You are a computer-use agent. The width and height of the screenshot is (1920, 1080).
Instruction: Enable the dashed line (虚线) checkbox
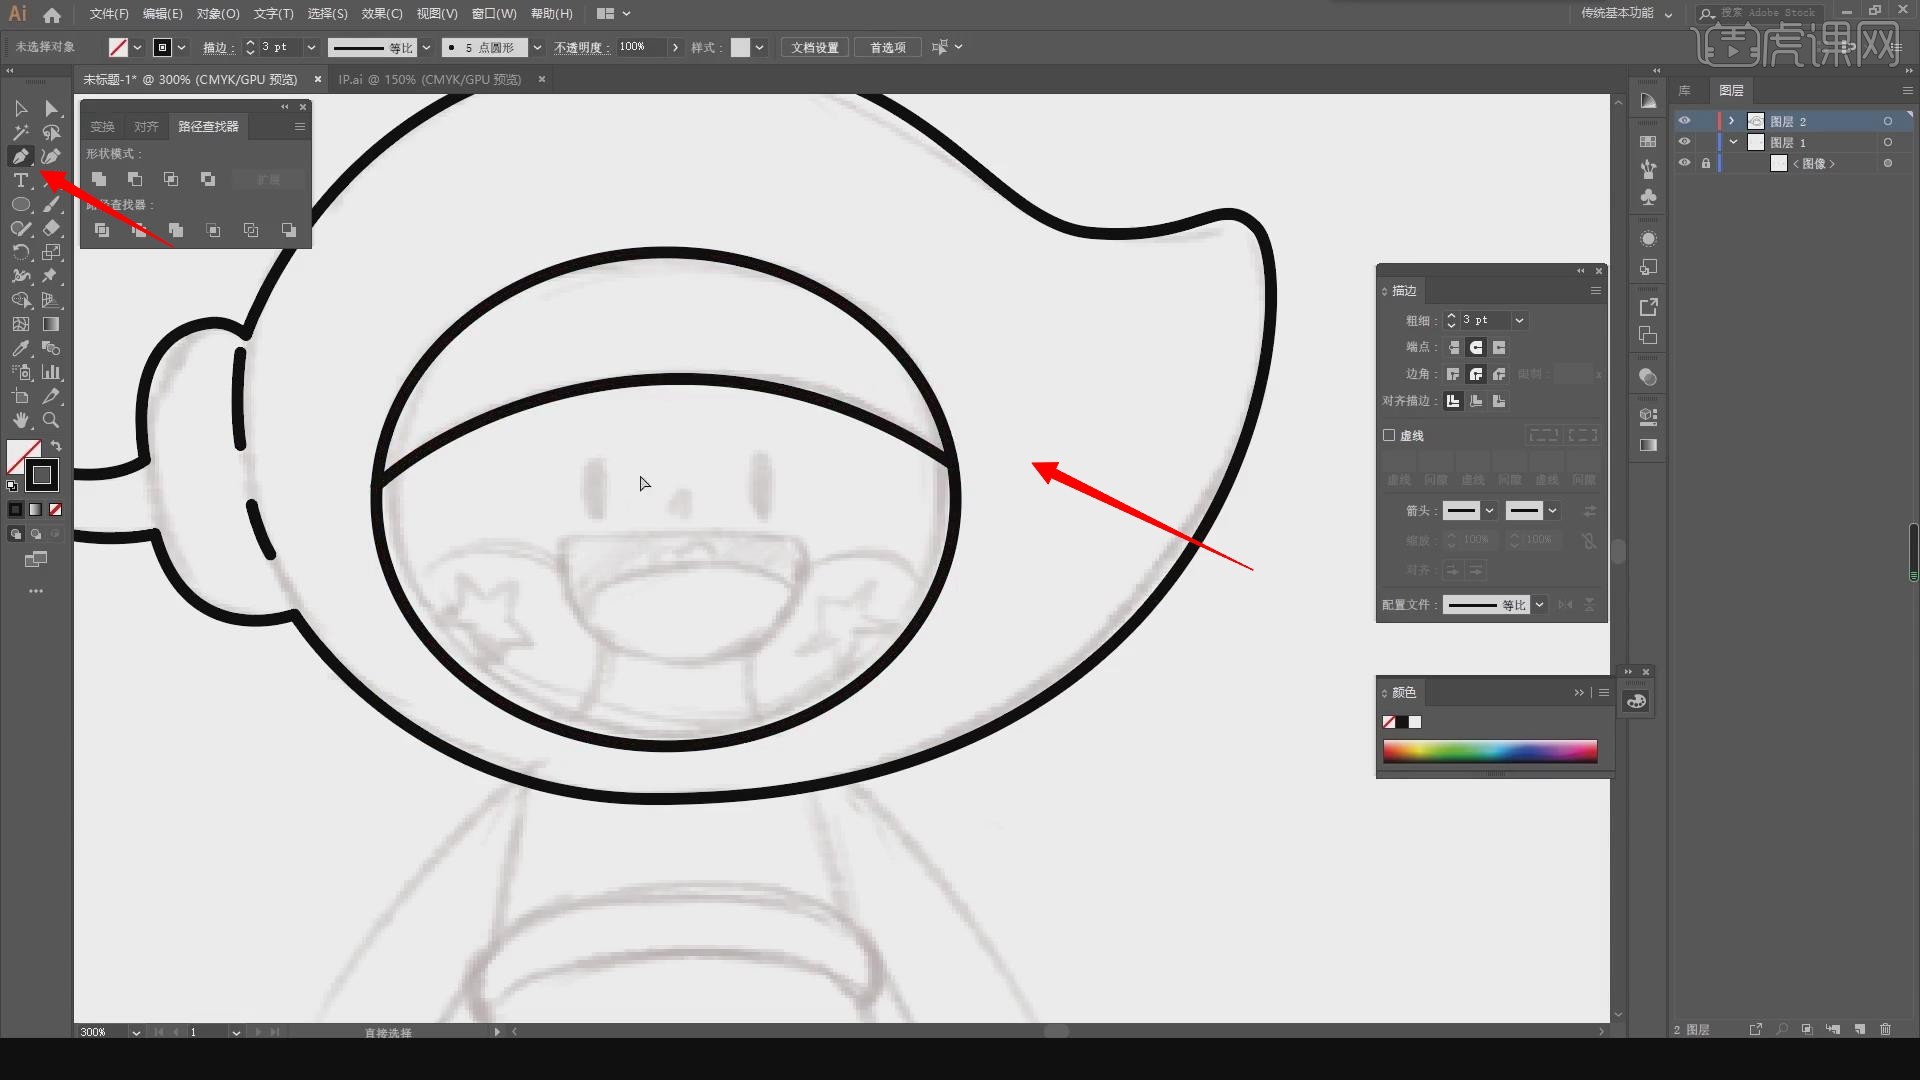coord(1389,435)
